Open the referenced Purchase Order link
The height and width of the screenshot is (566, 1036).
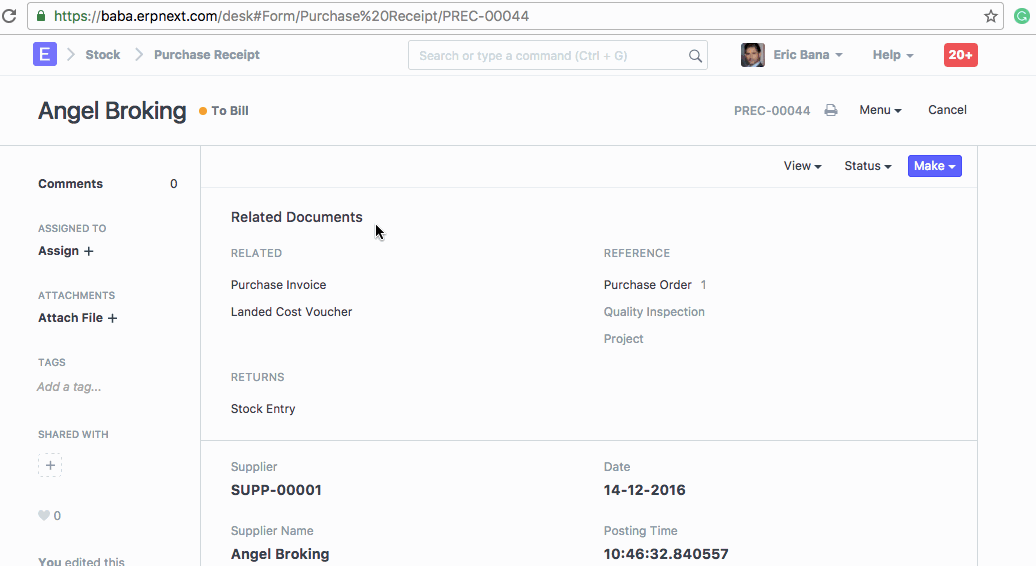(x=648, y=285)
